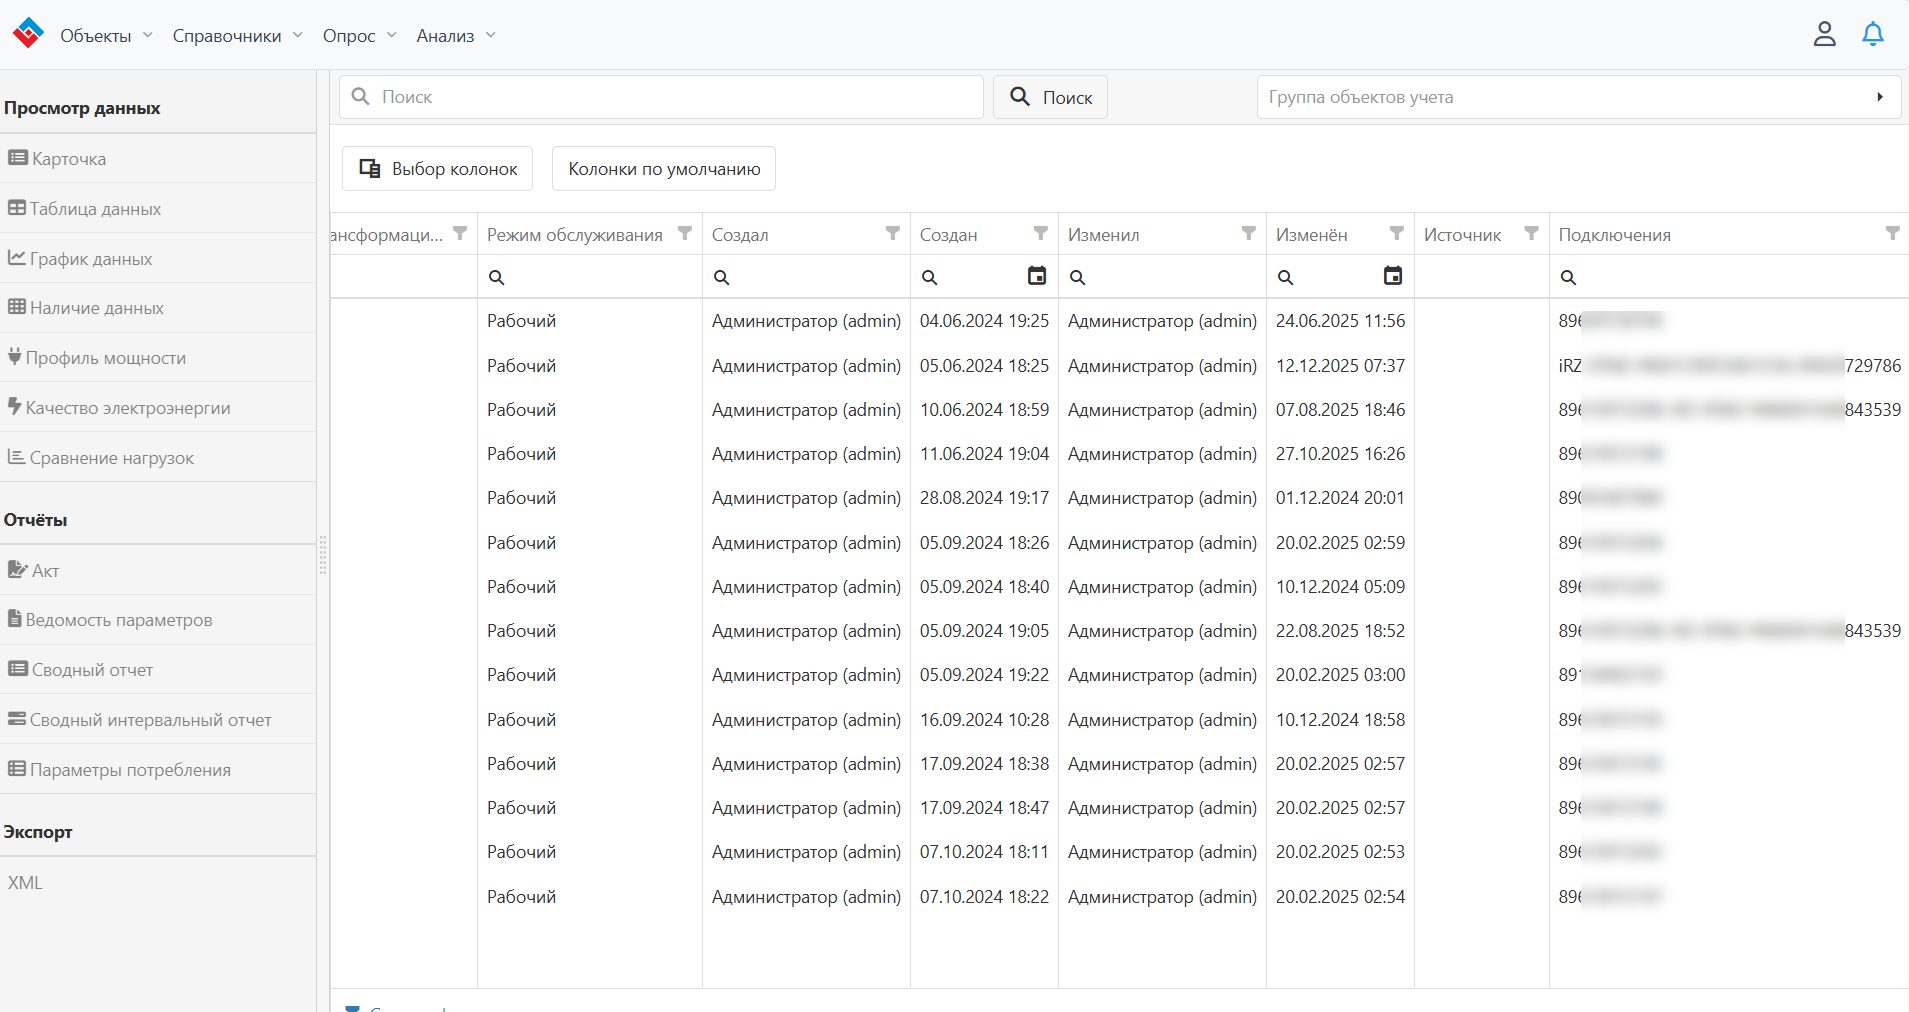This screenshot has height=1012, width=1909.
Task: Open Группа объектов учета dropdown
Action: pos(1578,97)
